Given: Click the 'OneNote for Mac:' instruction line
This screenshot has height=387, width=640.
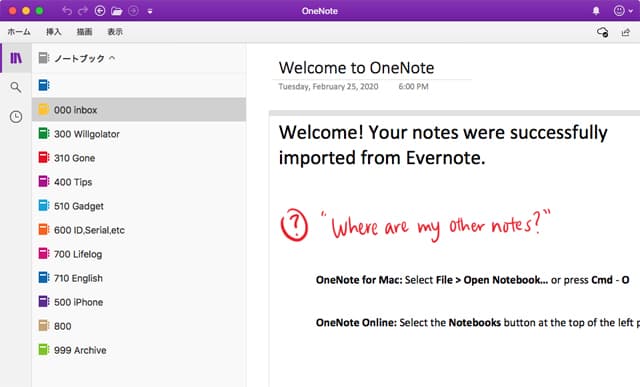Looking at the screenshot, I should 472,280.
